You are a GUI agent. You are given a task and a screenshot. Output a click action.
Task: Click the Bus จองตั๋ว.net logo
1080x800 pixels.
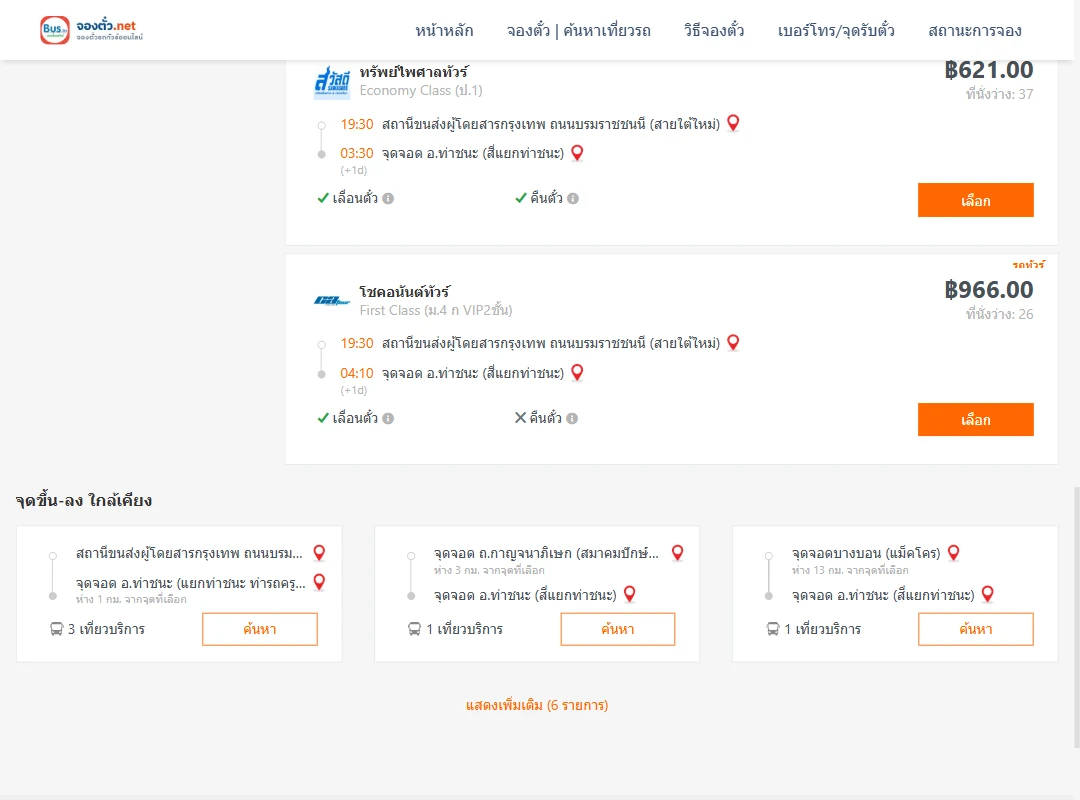pyautogui.click(x=92, y=30)
